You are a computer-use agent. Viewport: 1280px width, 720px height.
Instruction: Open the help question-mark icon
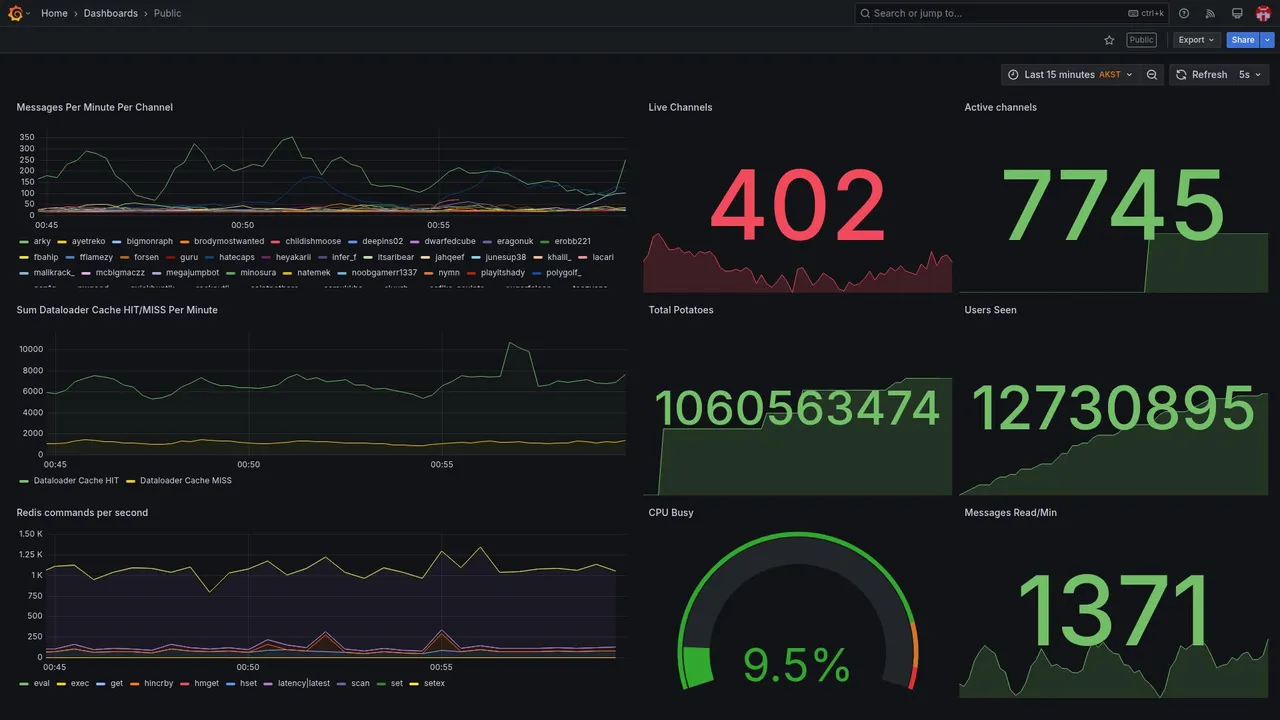point(1184,13)
